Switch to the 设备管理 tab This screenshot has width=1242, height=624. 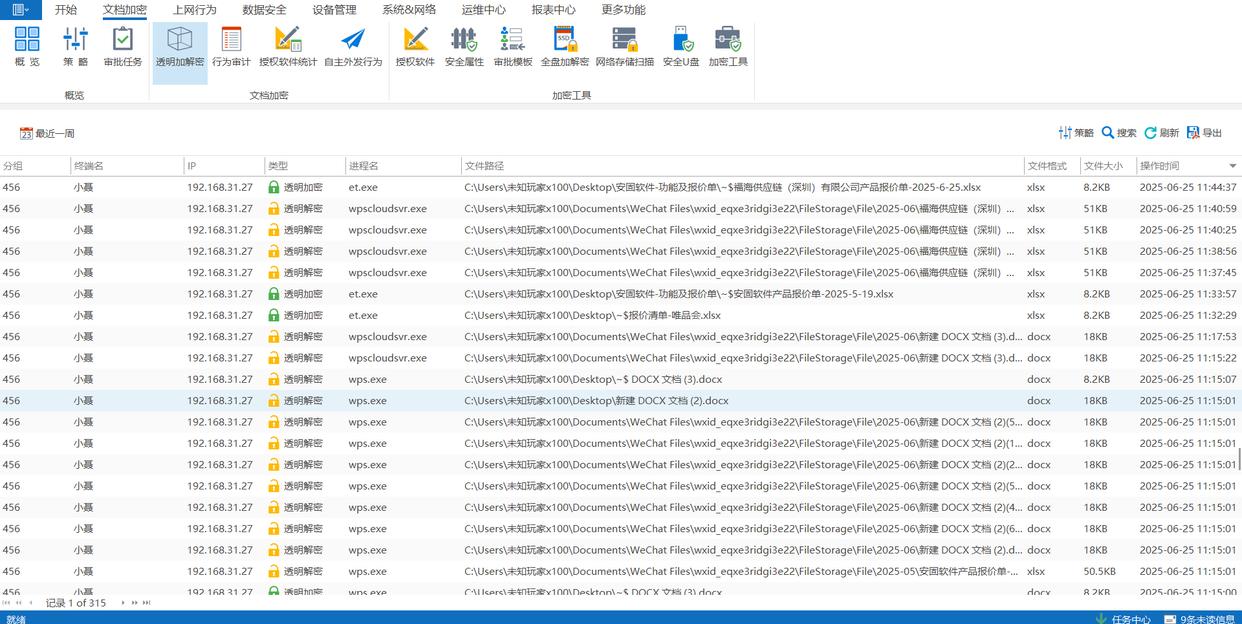coord(334,10)
